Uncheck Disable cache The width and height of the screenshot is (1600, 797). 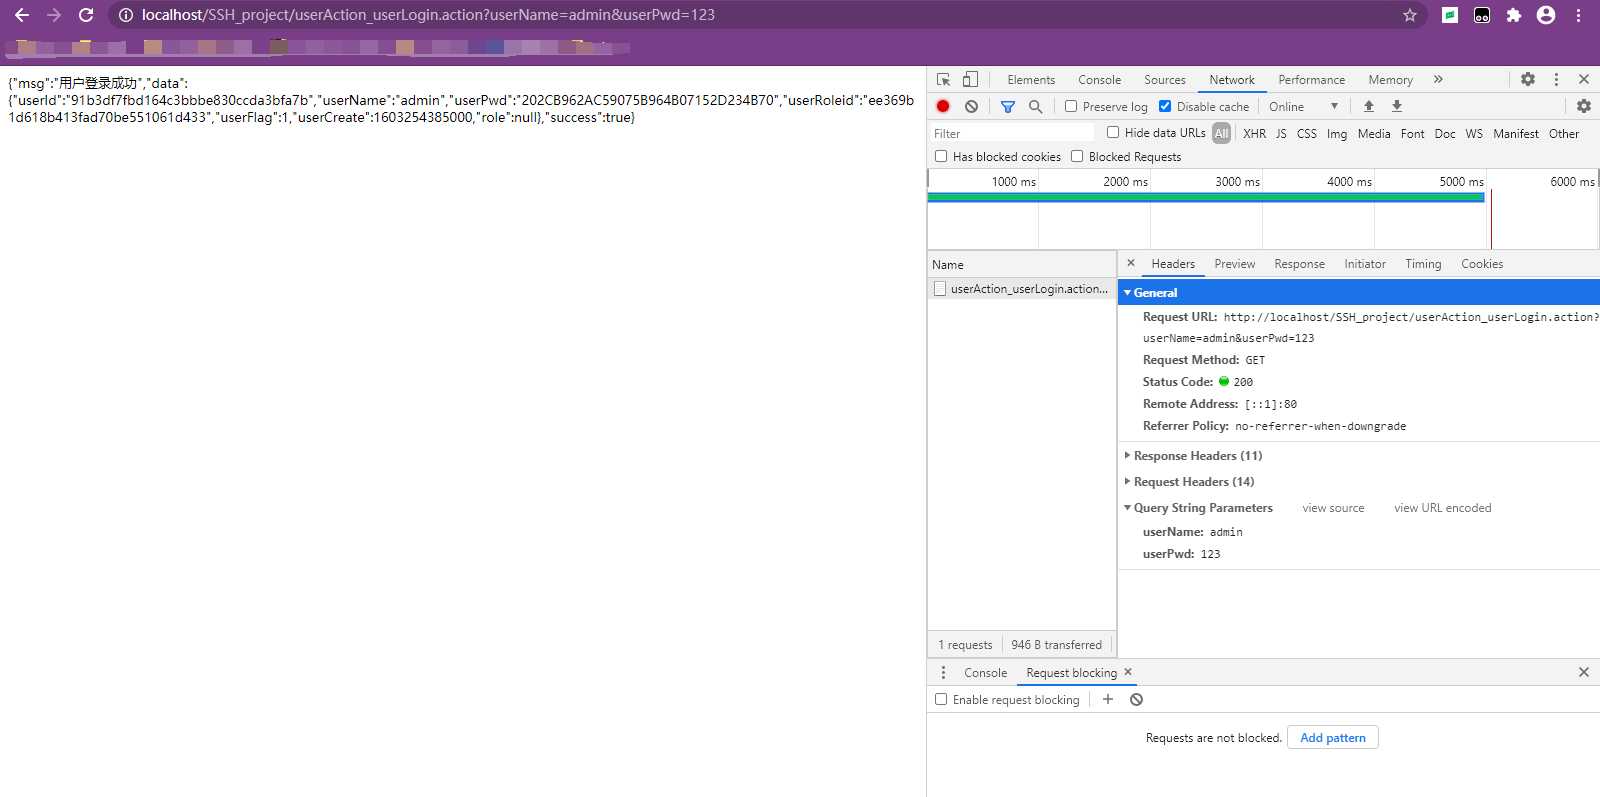click(1165, 106)
